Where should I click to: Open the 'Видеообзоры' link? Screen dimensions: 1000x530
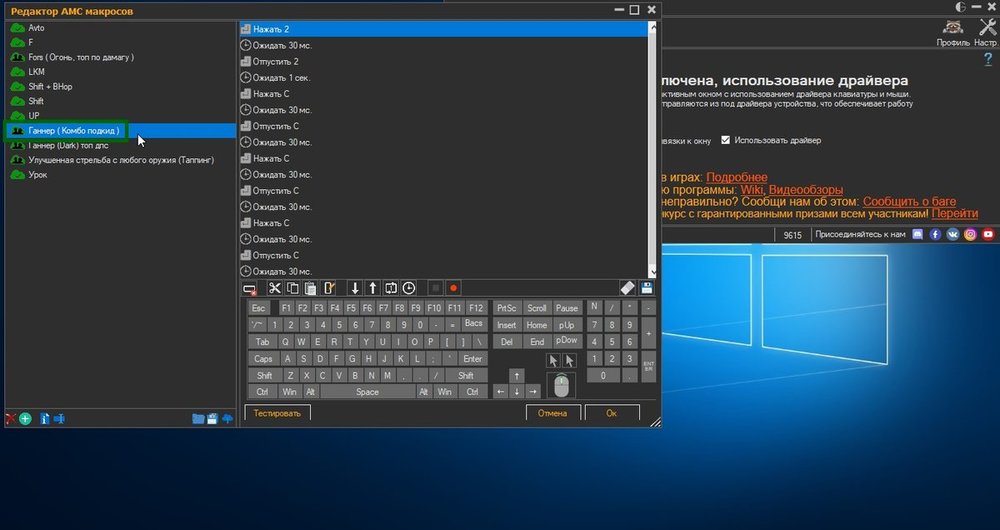pos(805,190)
